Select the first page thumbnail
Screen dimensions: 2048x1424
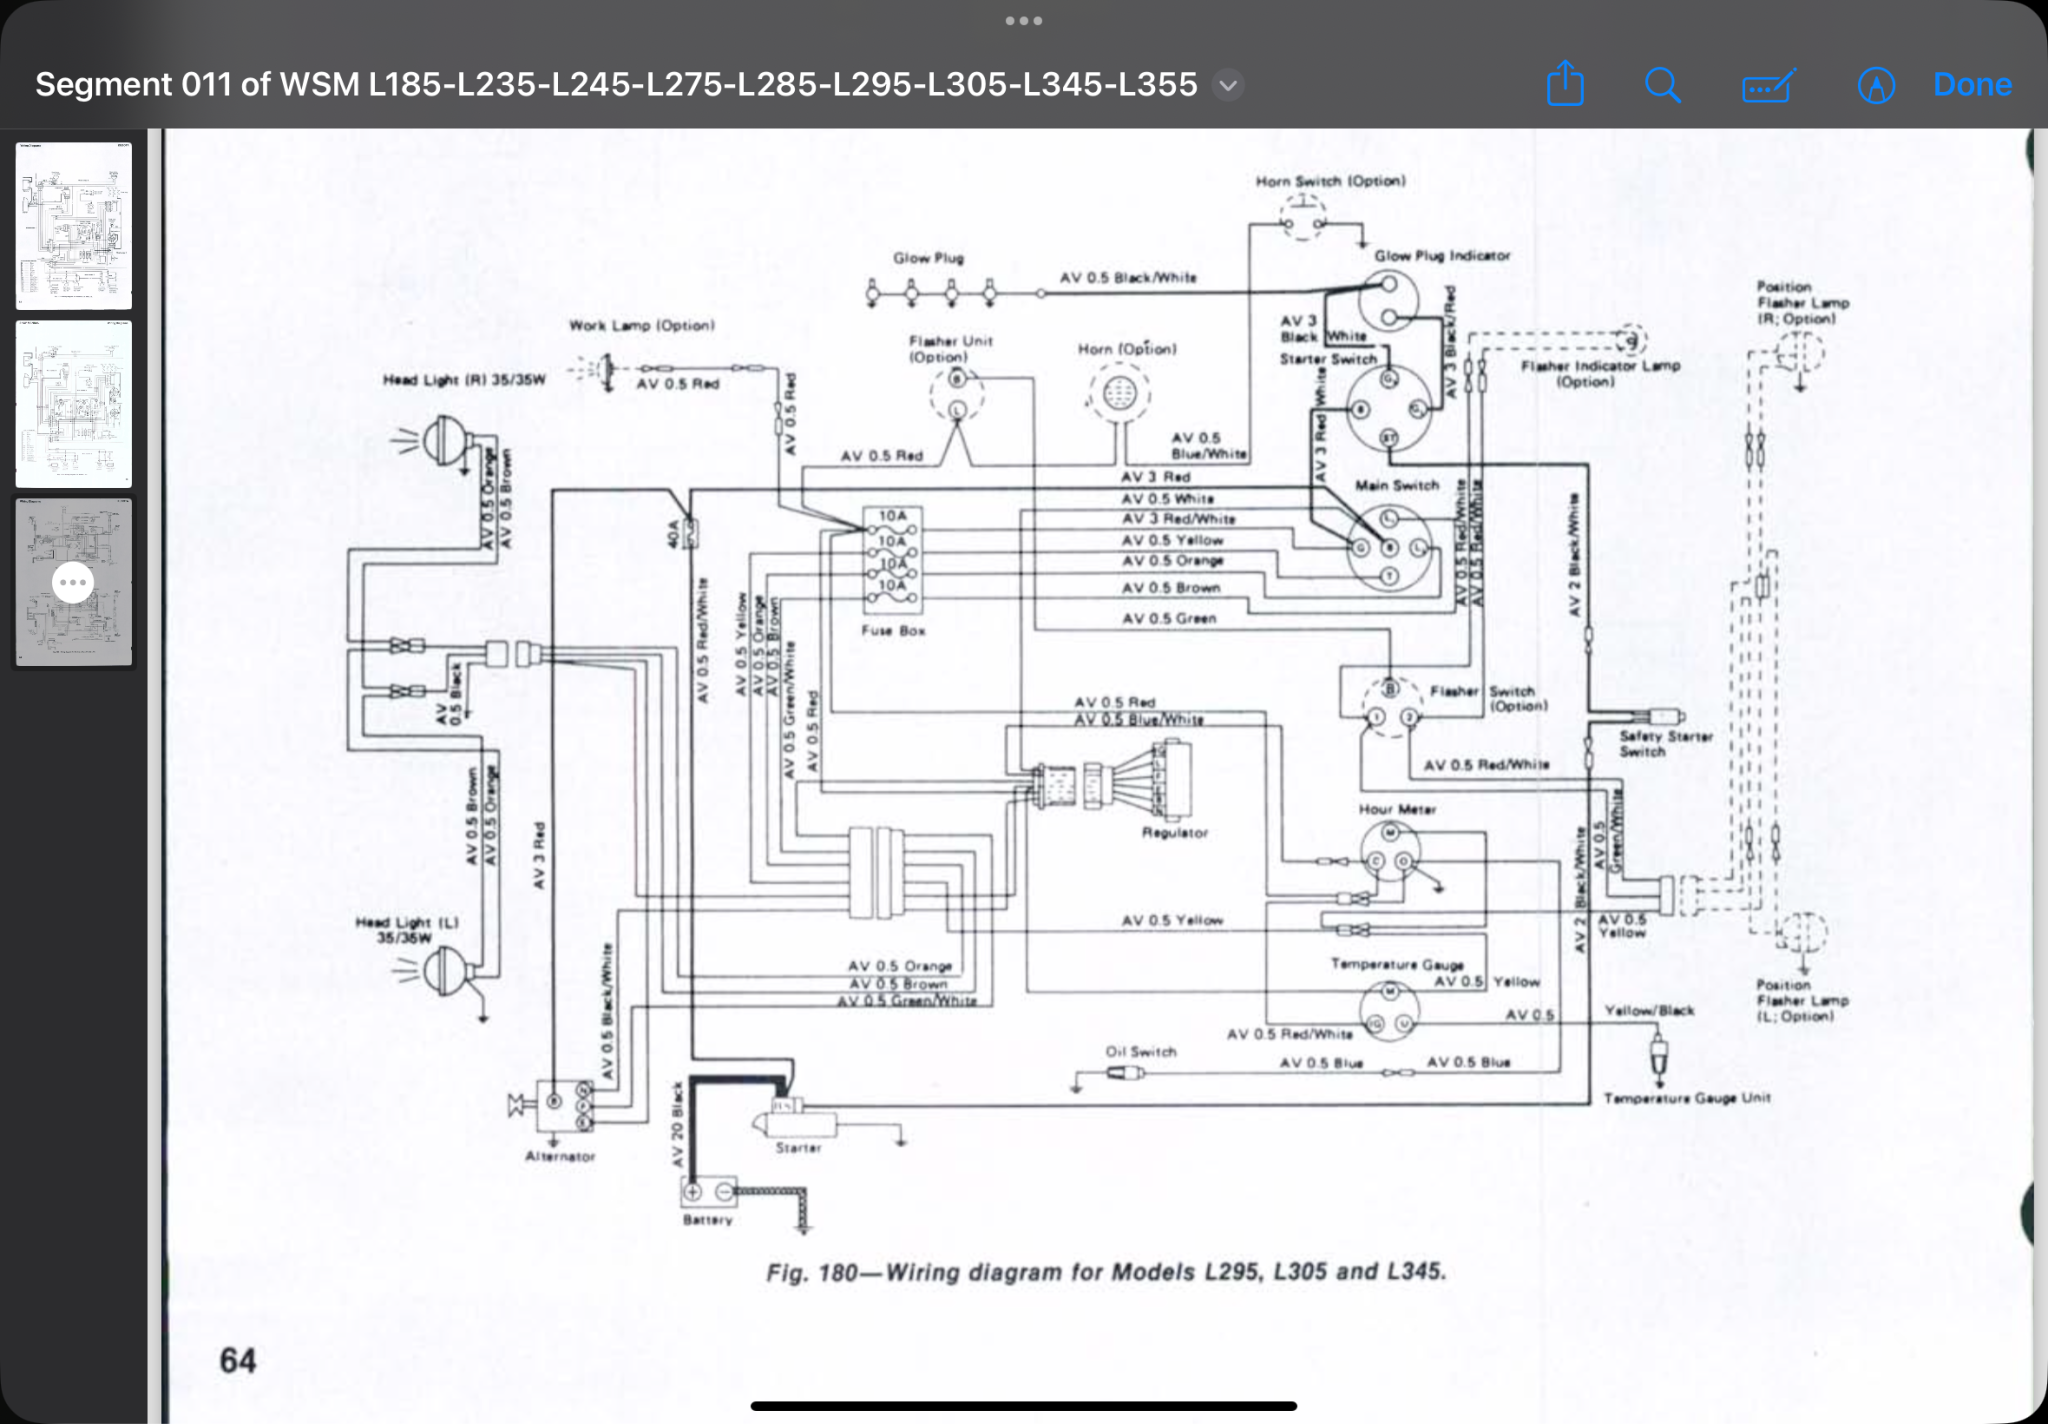[74, 225]
